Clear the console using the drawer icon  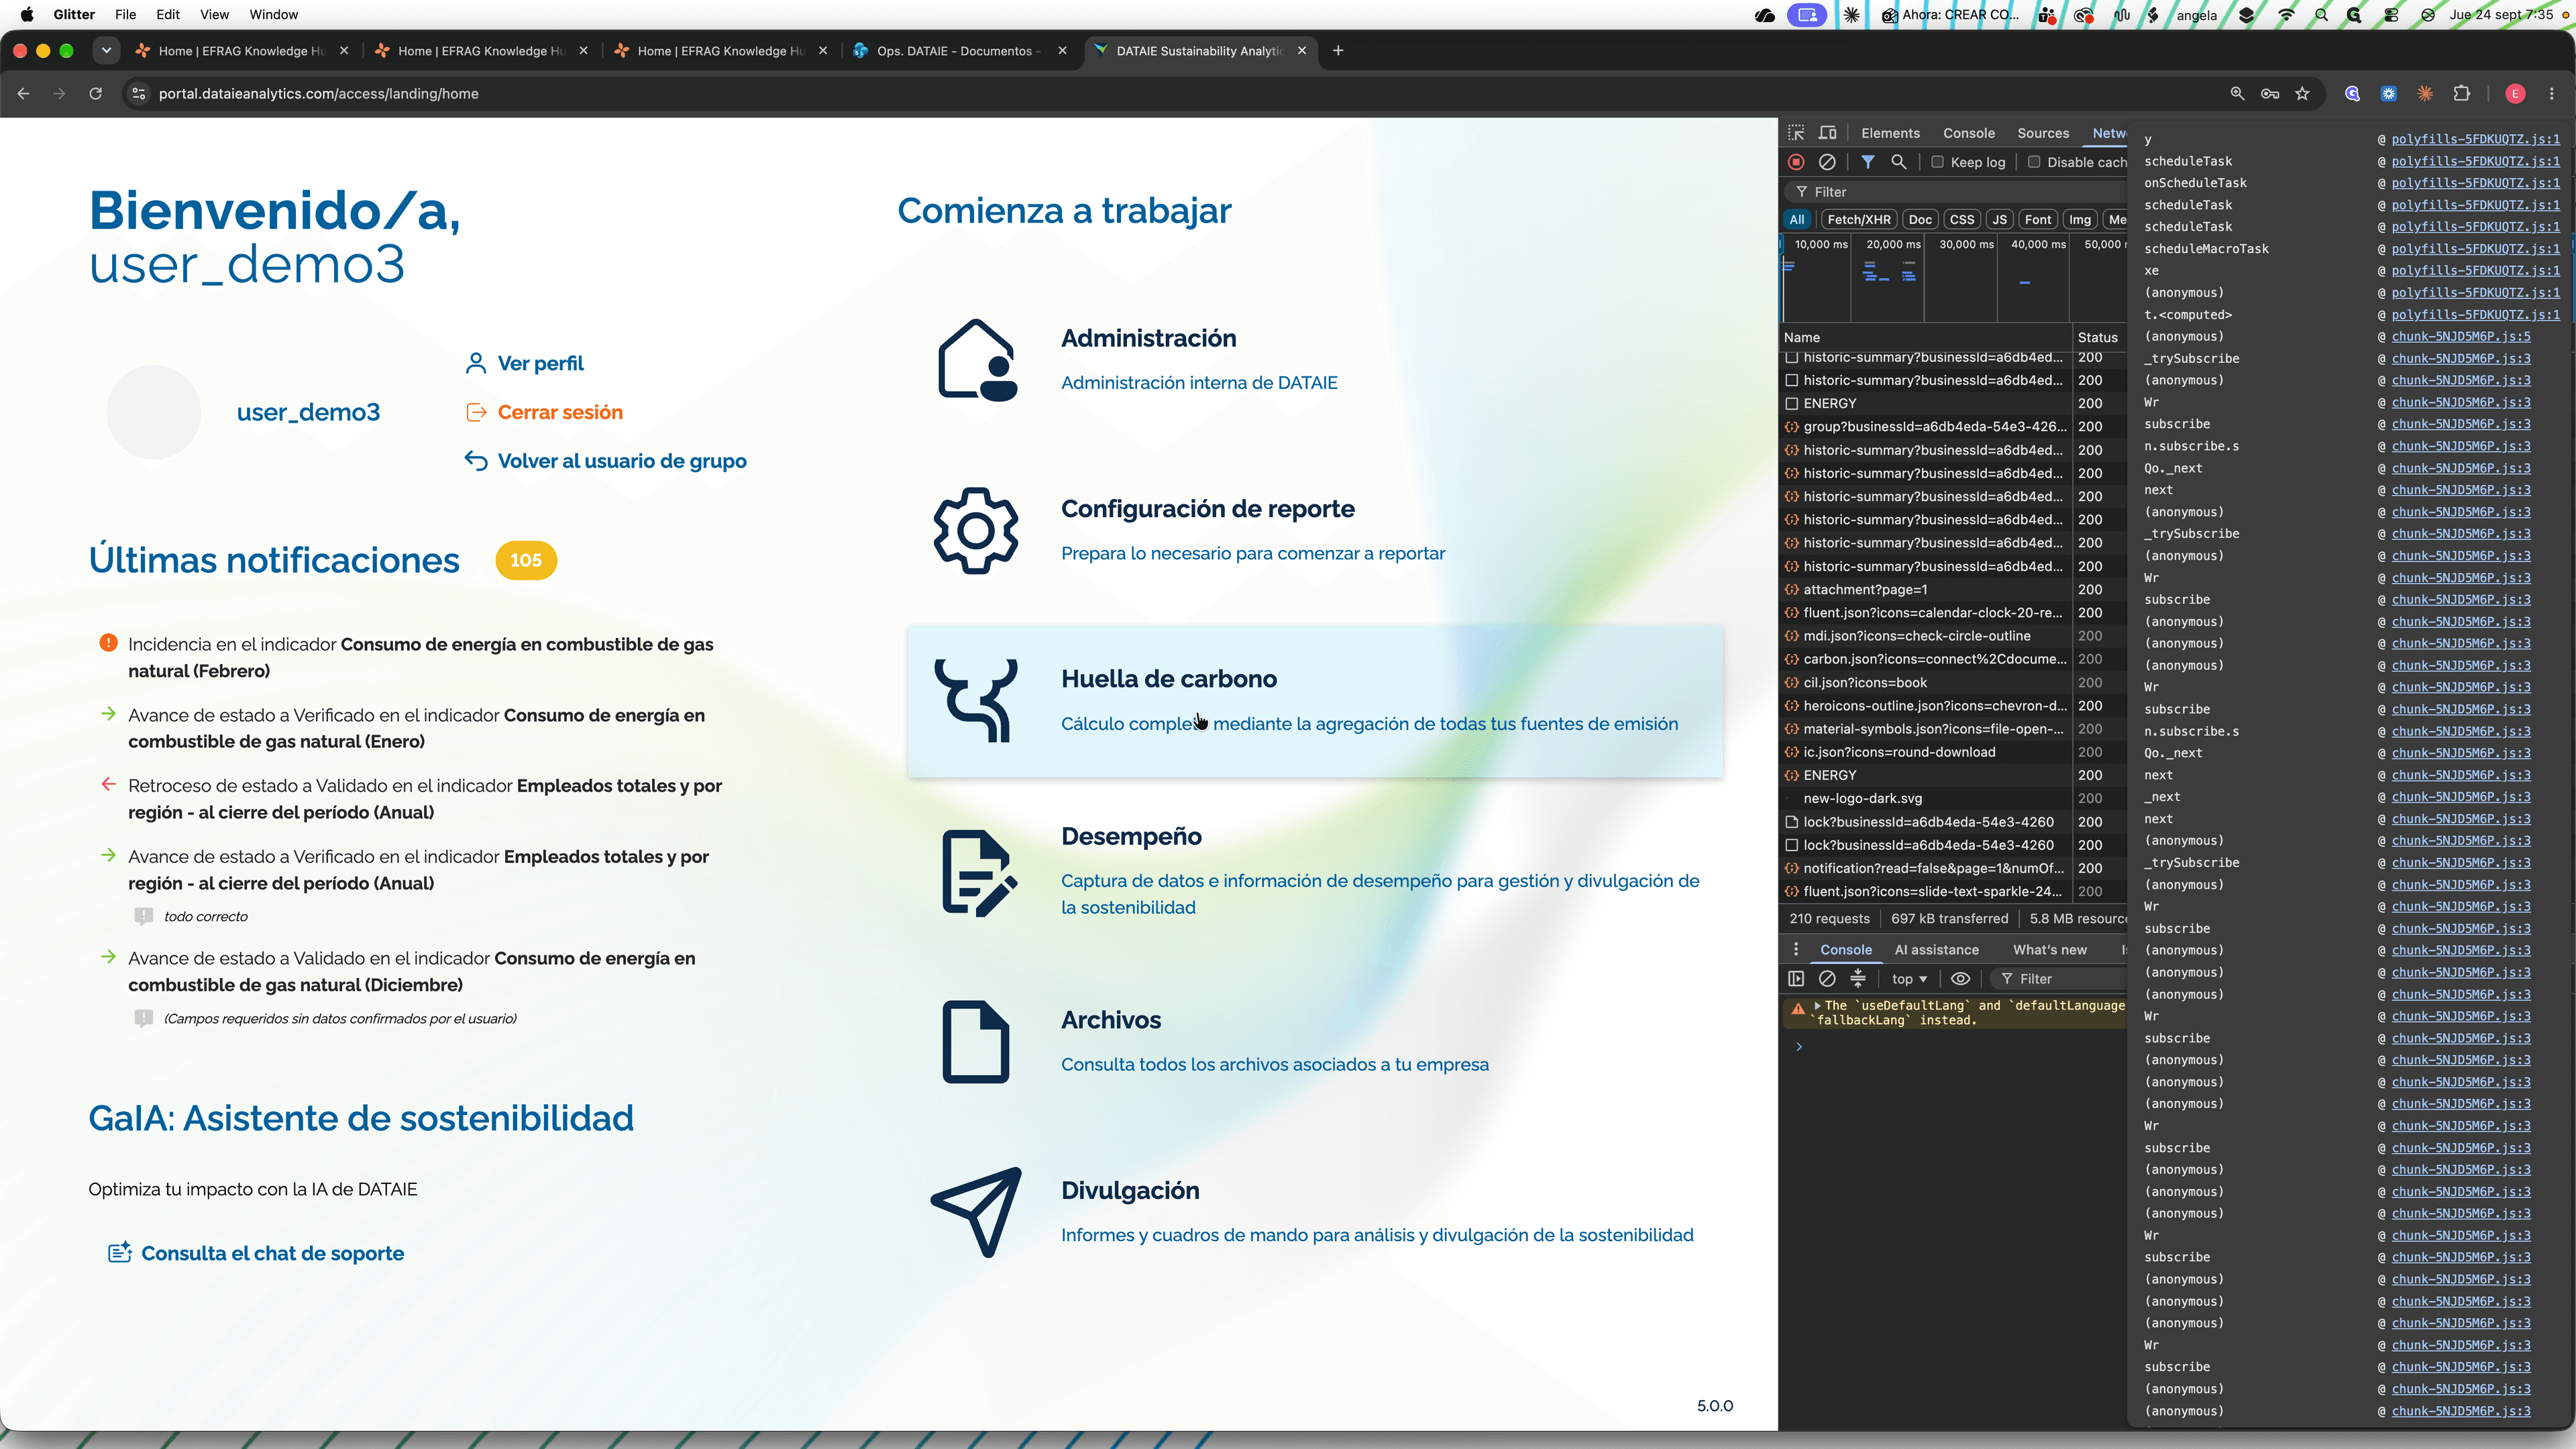[x=1827, y=979]
